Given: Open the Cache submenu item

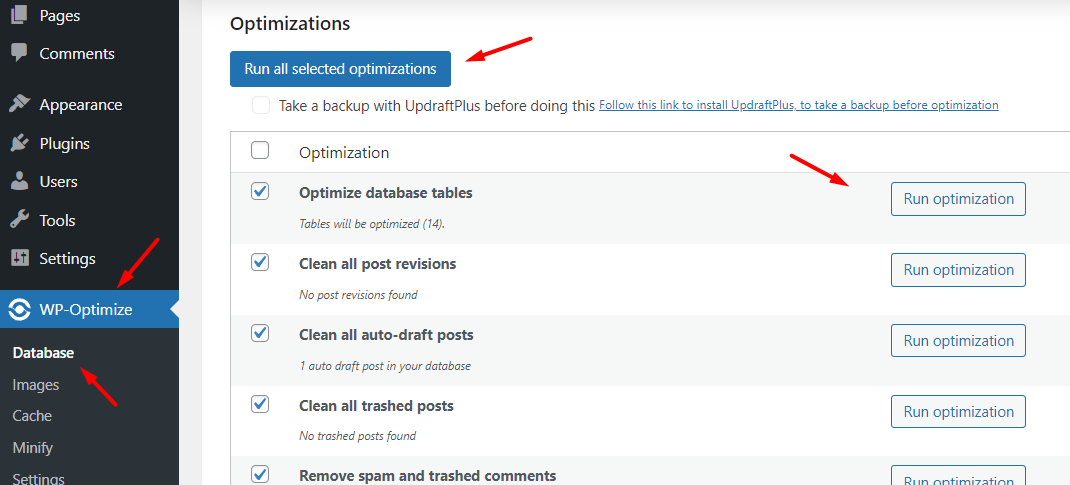Looking at the screenshot, I should click(x=32, y=416).
